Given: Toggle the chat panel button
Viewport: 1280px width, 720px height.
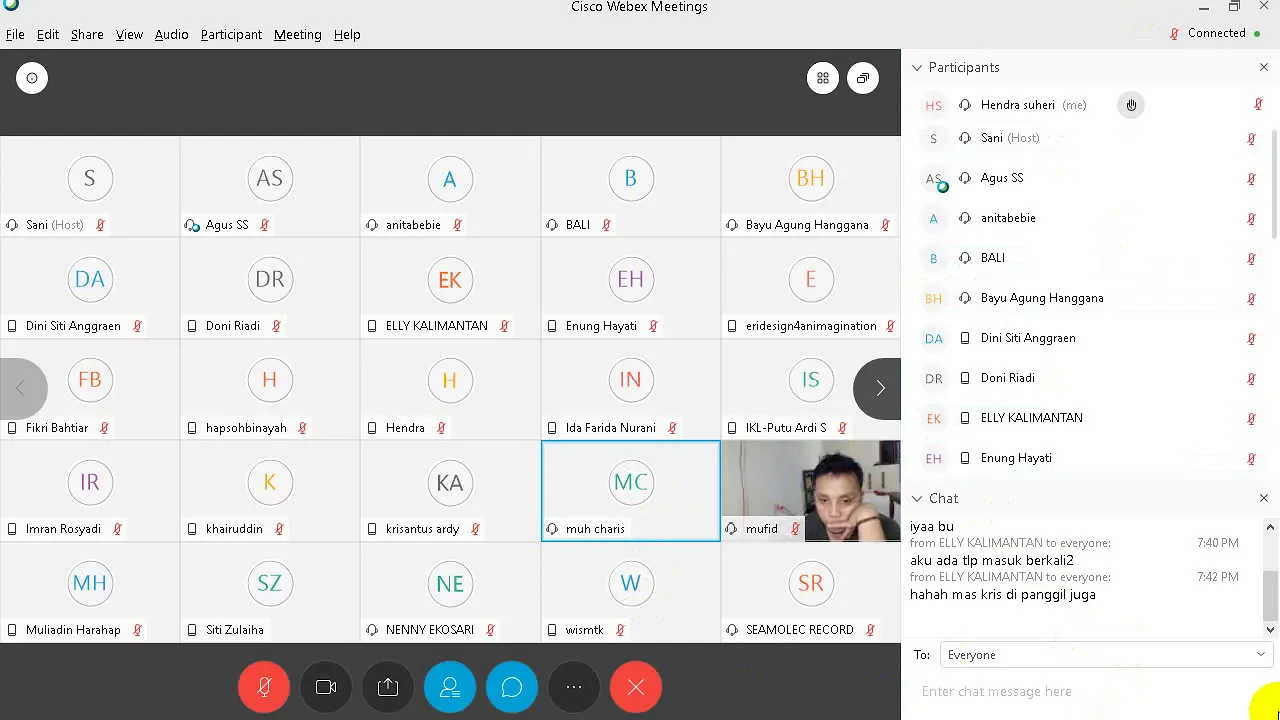Looking at the screenshot, I should coord(512,687).
